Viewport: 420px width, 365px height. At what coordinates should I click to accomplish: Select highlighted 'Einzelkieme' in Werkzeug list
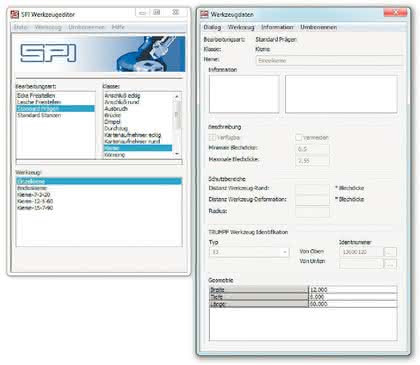(99, 181)
